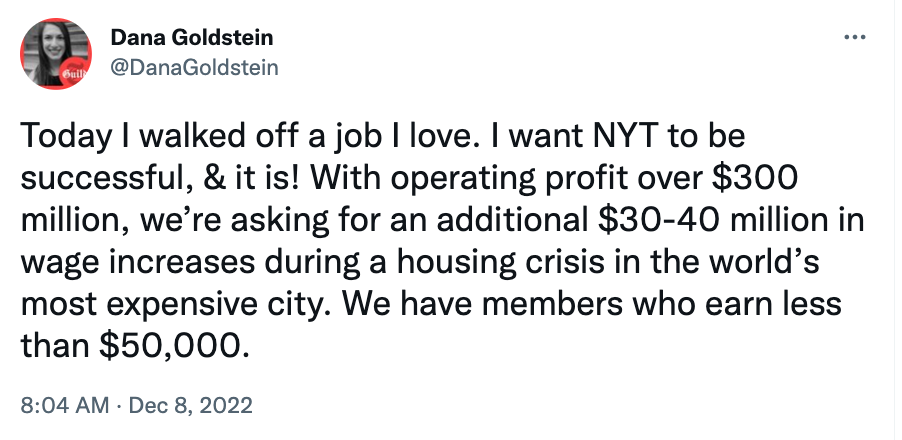Image resolution: width=902 pixels, height=440 pixels.
Task: Open the Dana Goldstein display name link
Action: click(191, 39)
